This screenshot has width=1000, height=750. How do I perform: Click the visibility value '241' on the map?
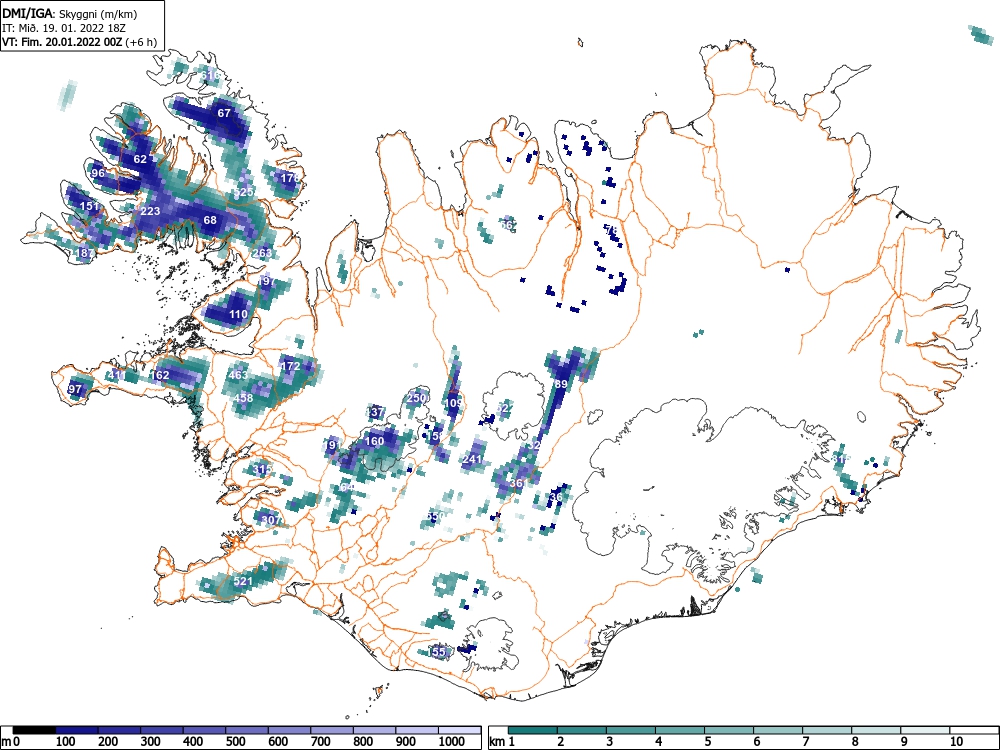click(473, 459)
